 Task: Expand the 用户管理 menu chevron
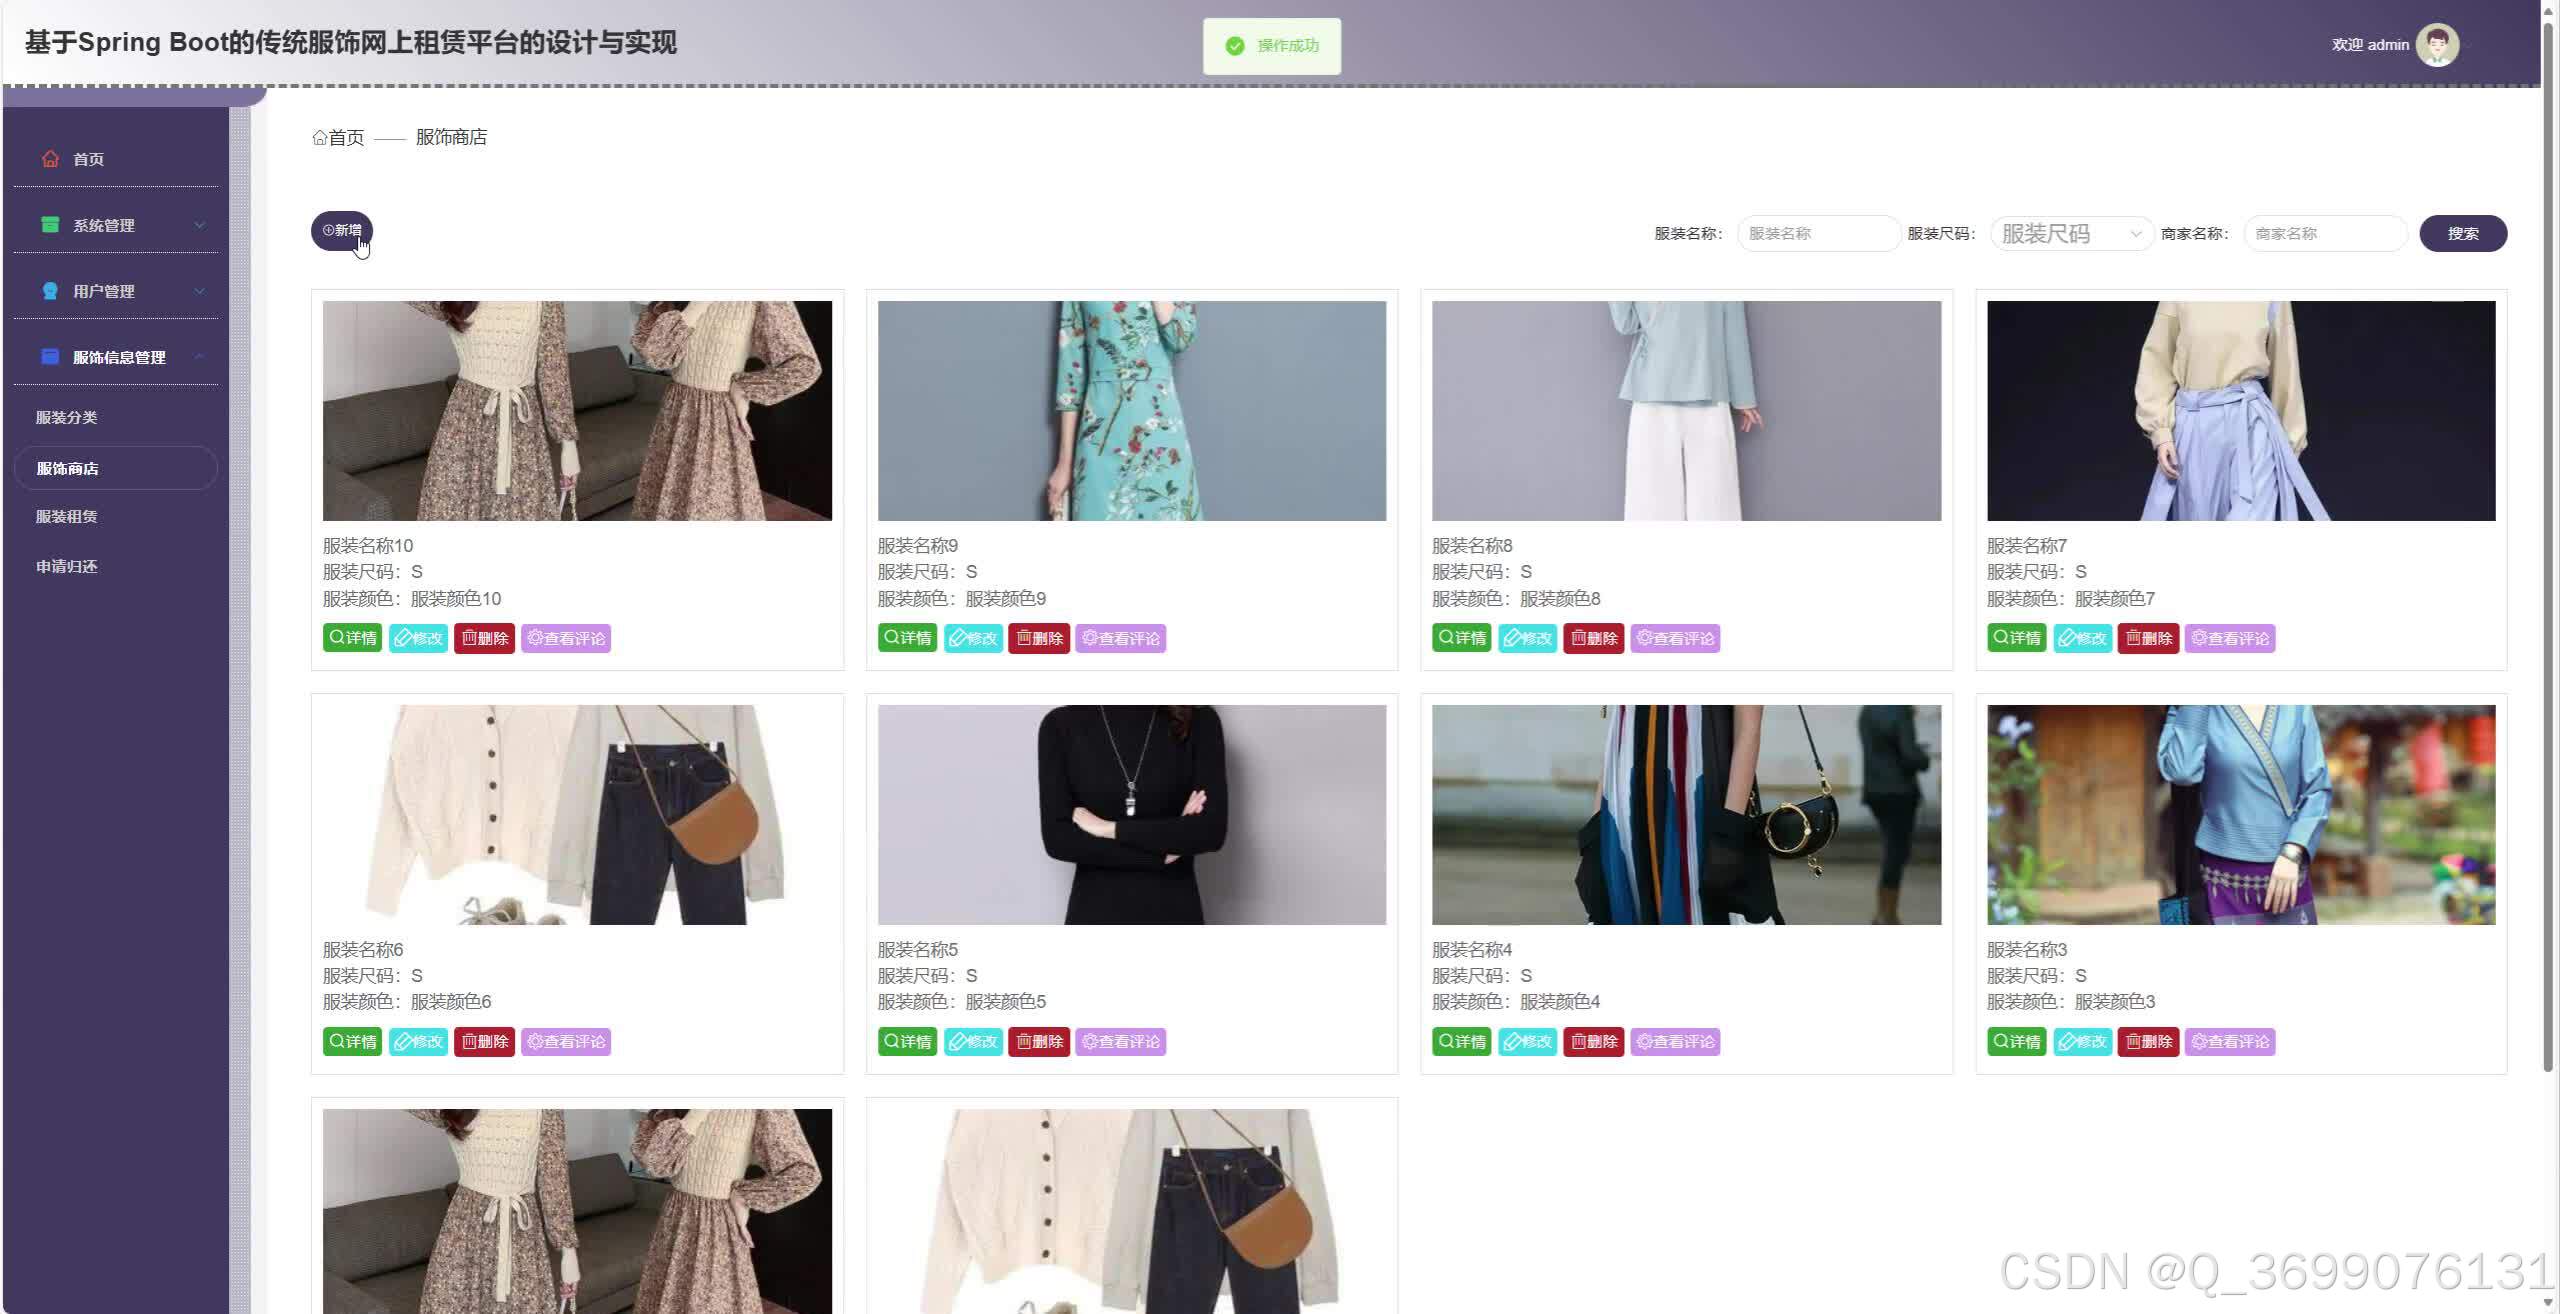[x=199, y=291]
